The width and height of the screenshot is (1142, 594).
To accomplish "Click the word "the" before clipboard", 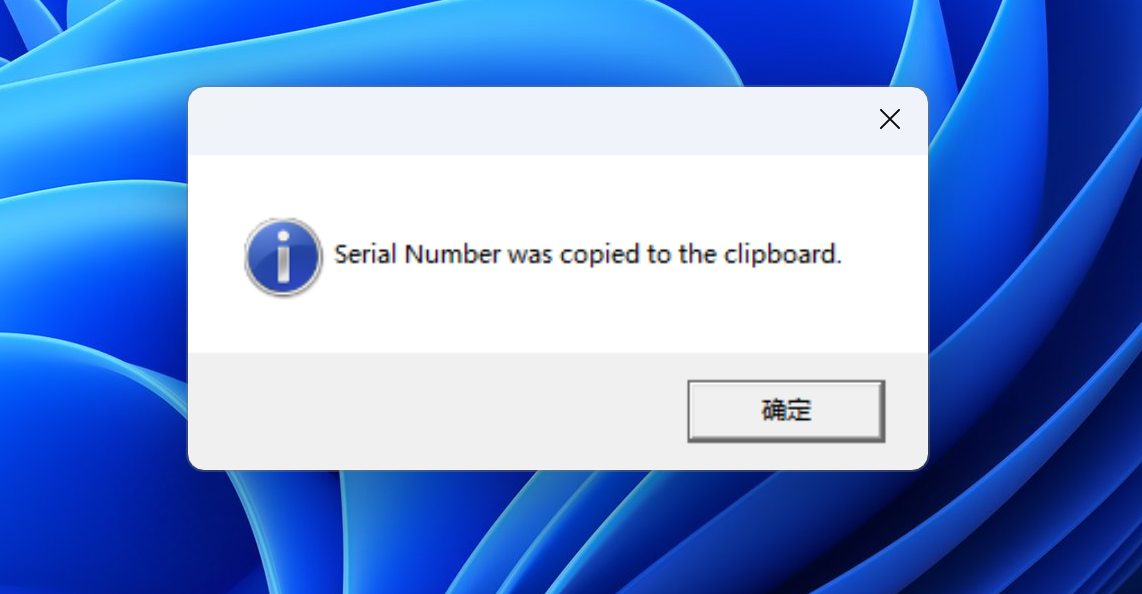I will point(698,254).
